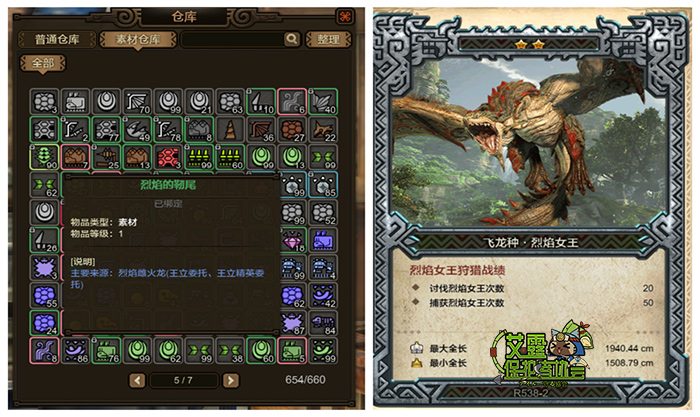This screenshot has width=700, height=417.
Task: Switch to the 普通仓库 tab
Action: tap(57, 39)
